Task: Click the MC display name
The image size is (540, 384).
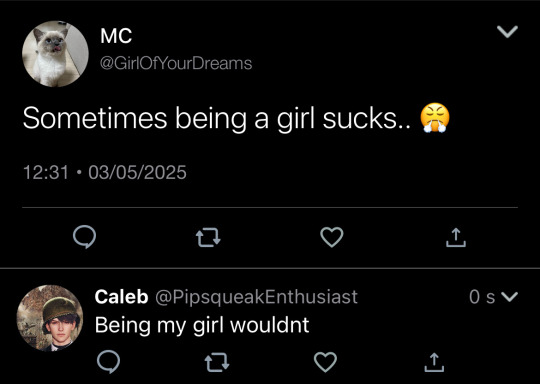Action: tap(116, 36)
